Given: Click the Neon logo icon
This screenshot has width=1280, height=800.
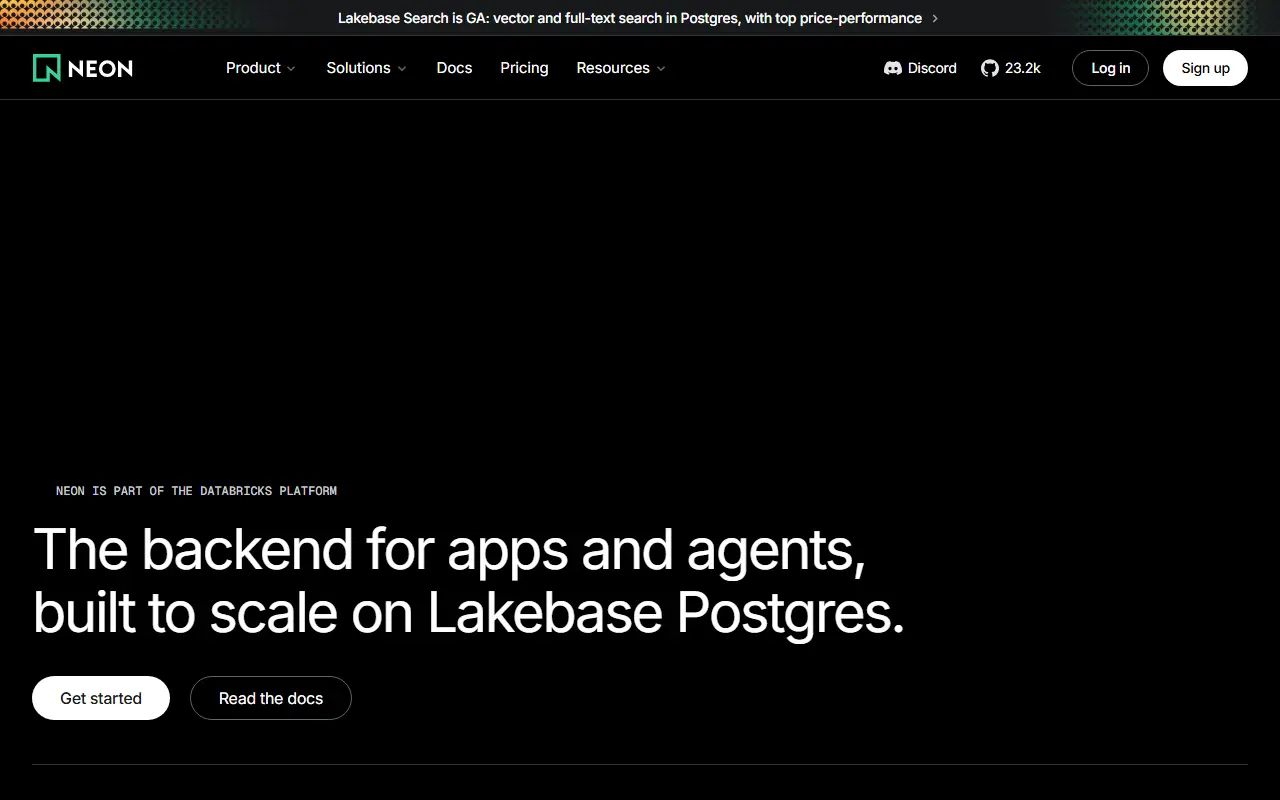Looking at the screenshot, I should [46, 68].
